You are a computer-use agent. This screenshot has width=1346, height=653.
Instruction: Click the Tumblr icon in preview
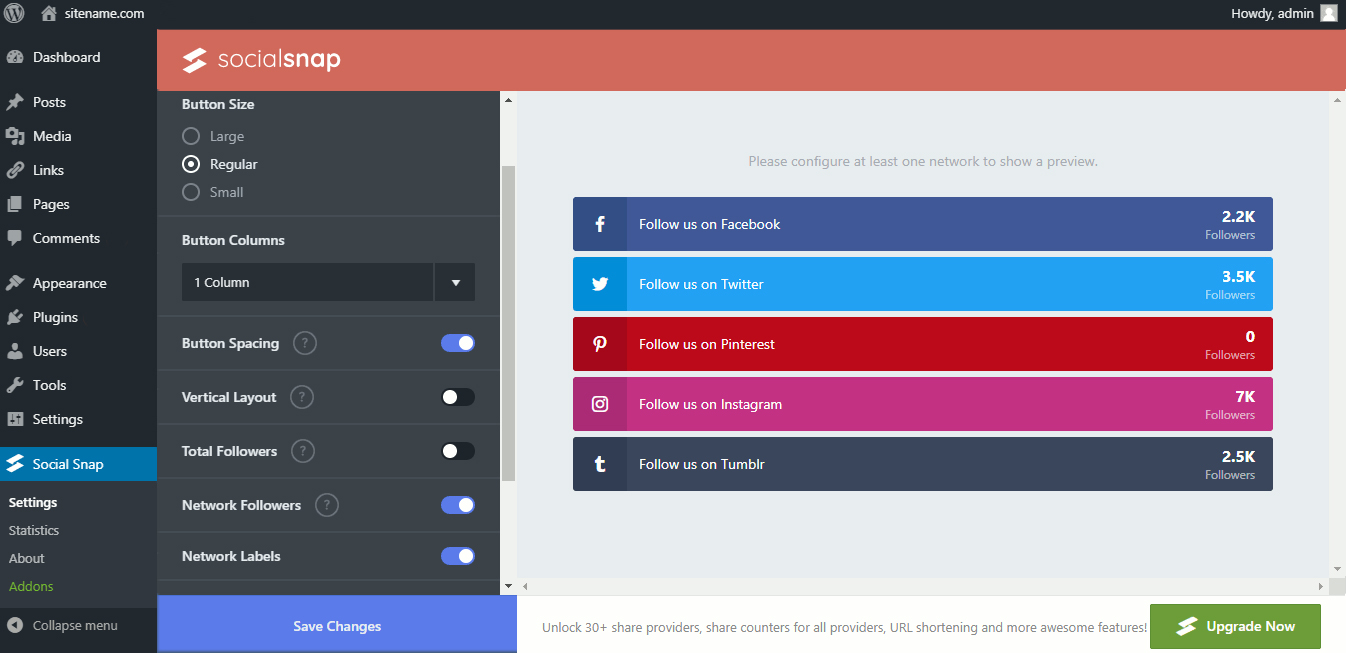click(600, 464)
